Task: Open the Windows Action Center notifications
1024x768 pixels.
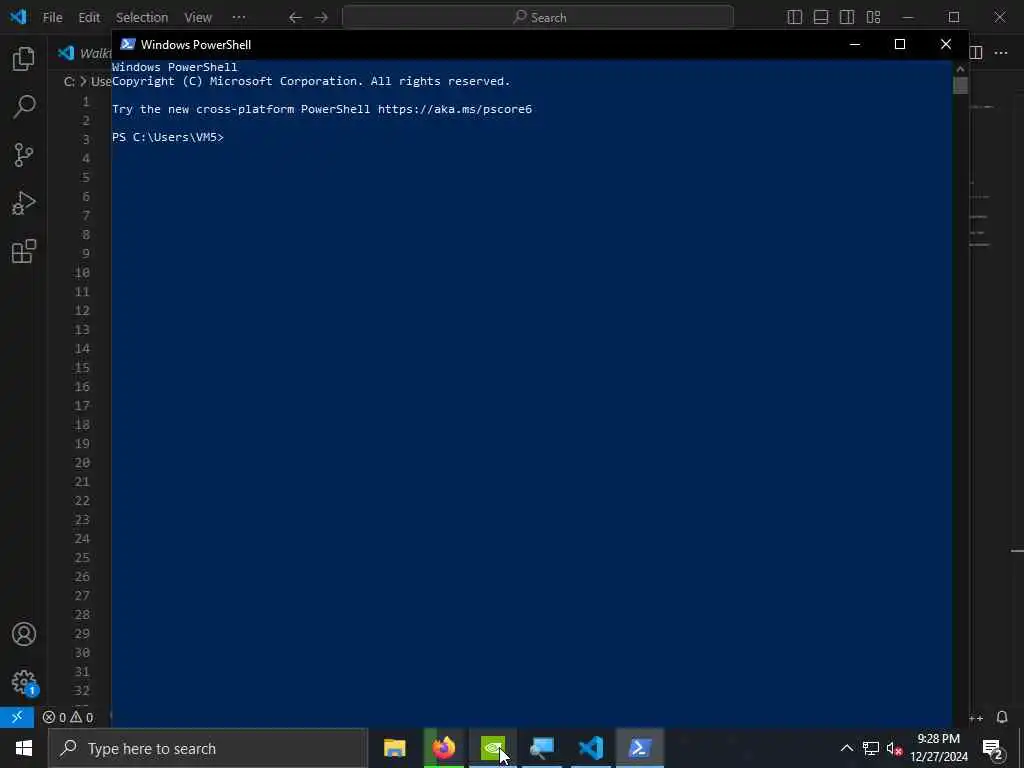Action: click(993, 748)
